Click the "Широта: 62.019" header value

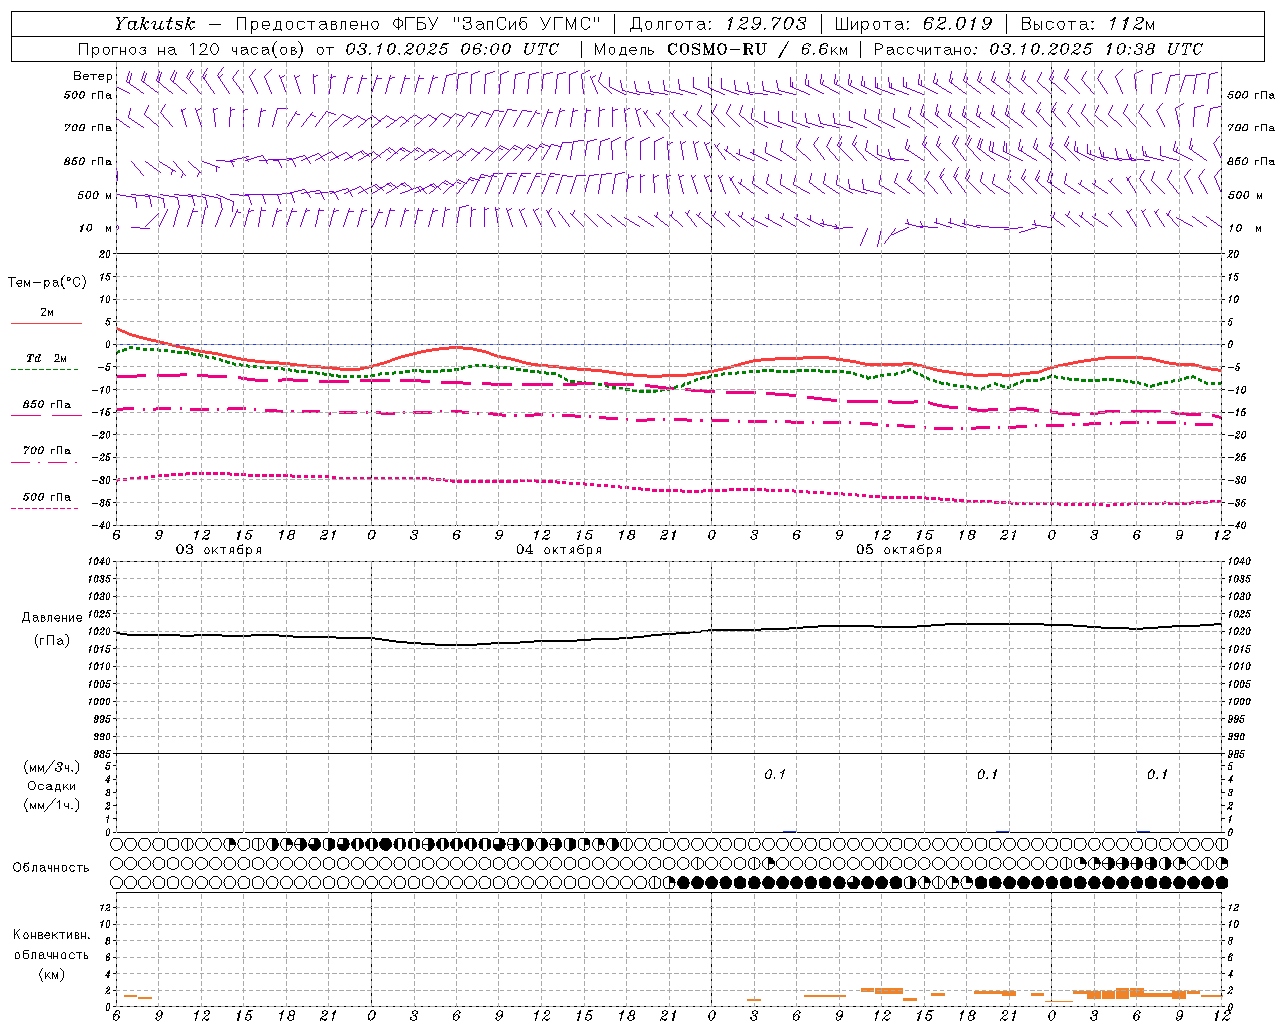click(x=913, y=23)
